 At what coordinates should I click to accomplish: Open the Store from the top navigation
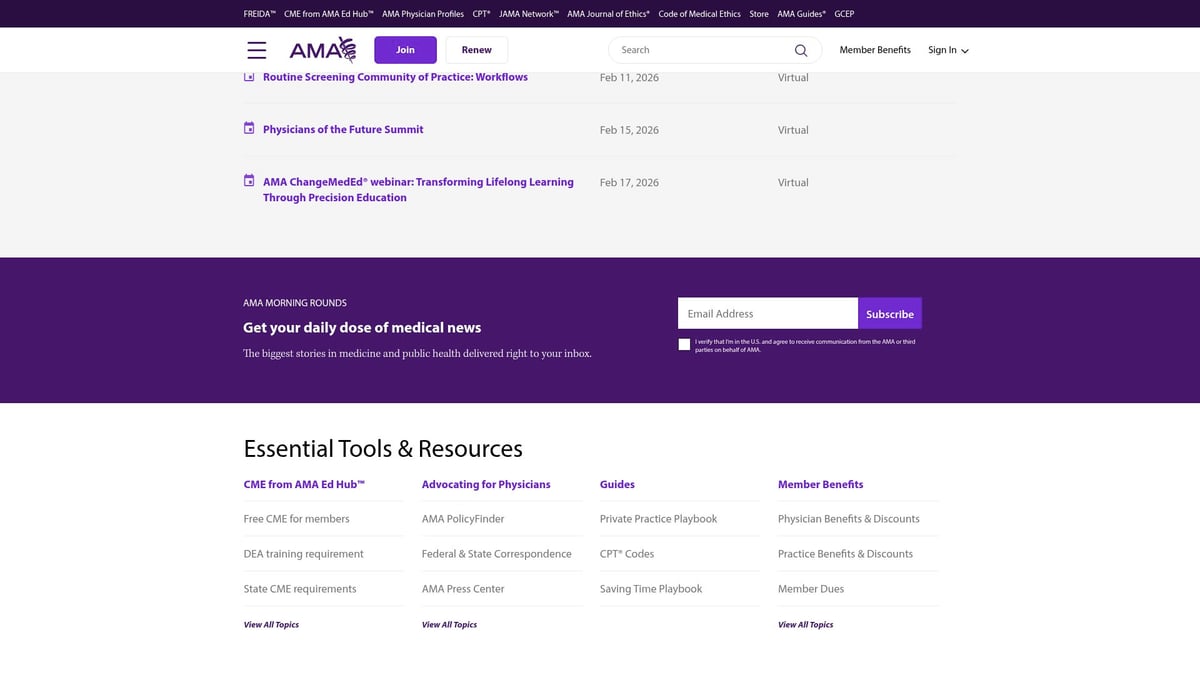click(759, 14)
